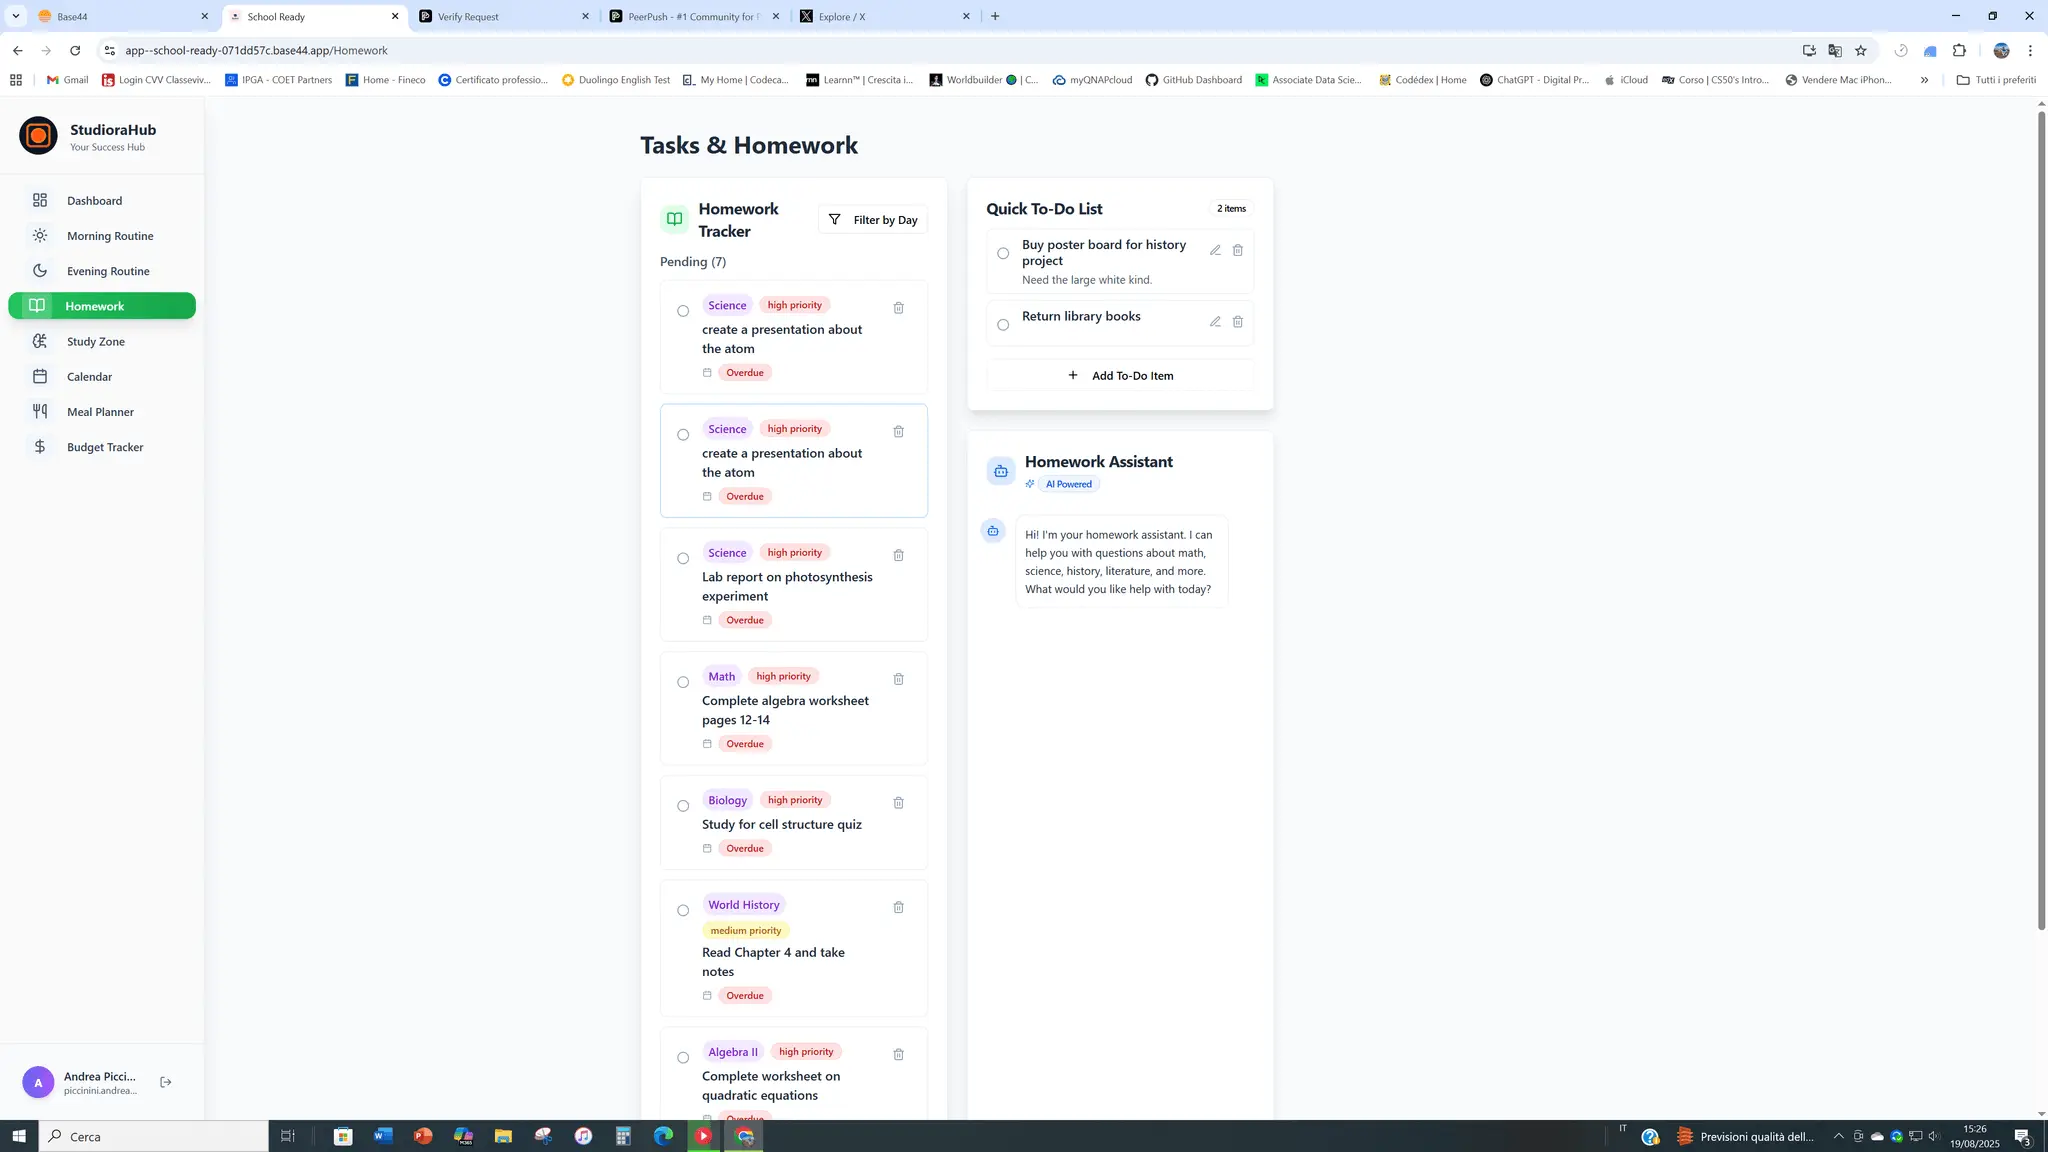Mark first atom presentation task complete
Screen dimensions: 2048x1152
click(683, 311)
